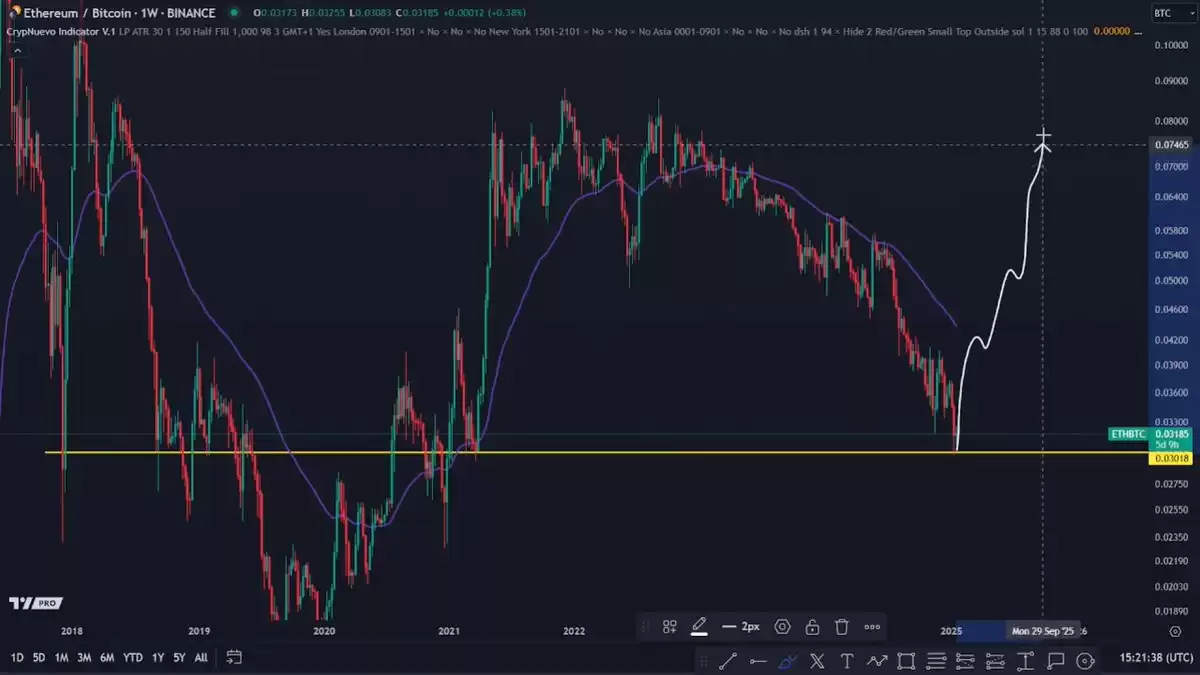Toggle the lock on selected drawing
Viewport: 1200px width, 675px height.
(x=812, y=627)
